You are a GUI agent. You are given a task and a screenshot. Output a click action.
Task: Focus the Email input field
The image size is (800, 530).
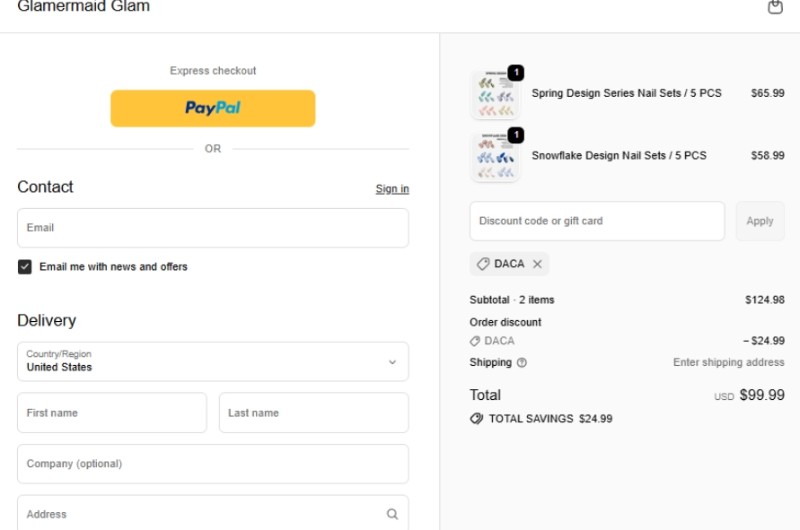point(213,228)
